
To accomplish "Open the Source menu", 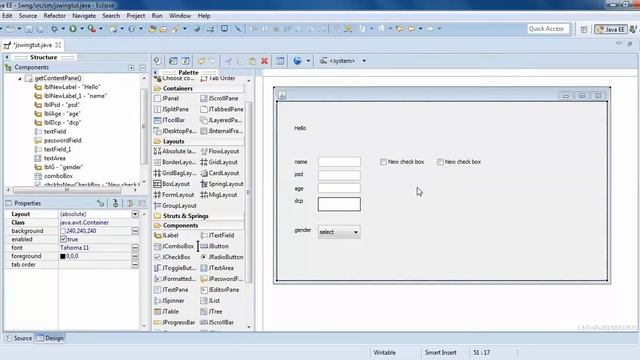I will click(x=28, y=16).
